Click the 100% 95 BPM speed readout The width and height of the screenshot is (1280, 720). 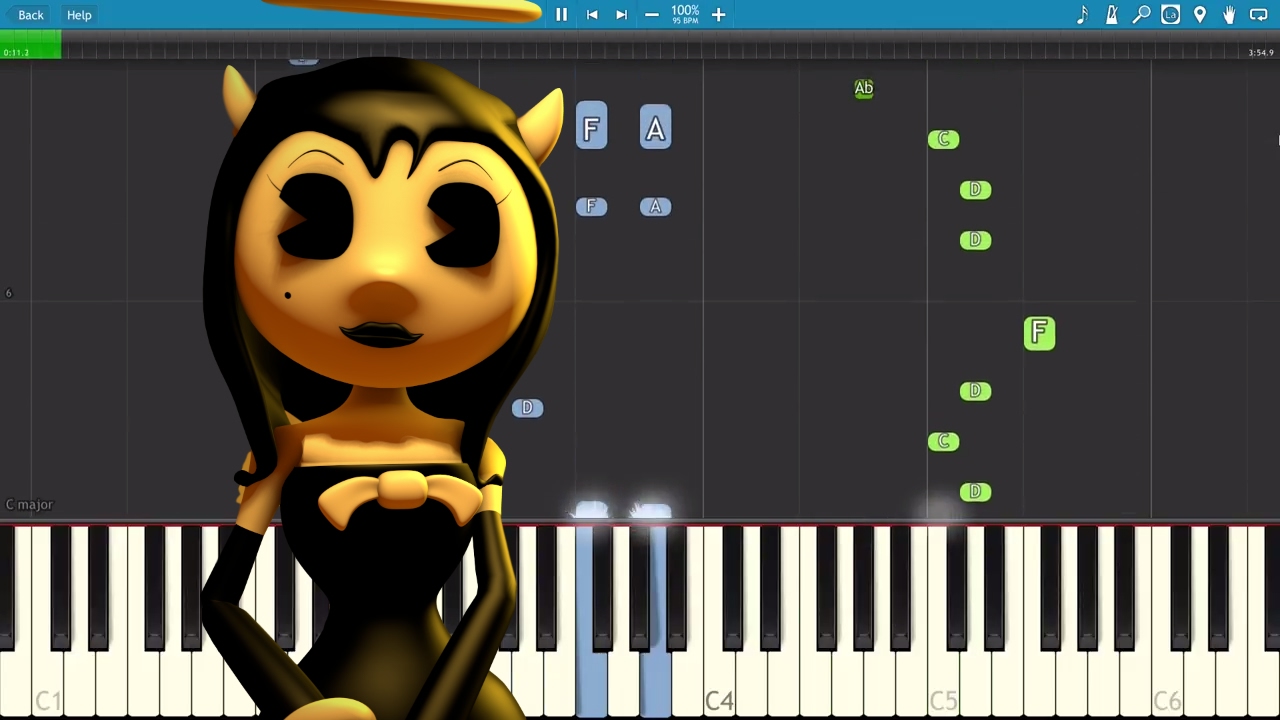pos(685,14)
